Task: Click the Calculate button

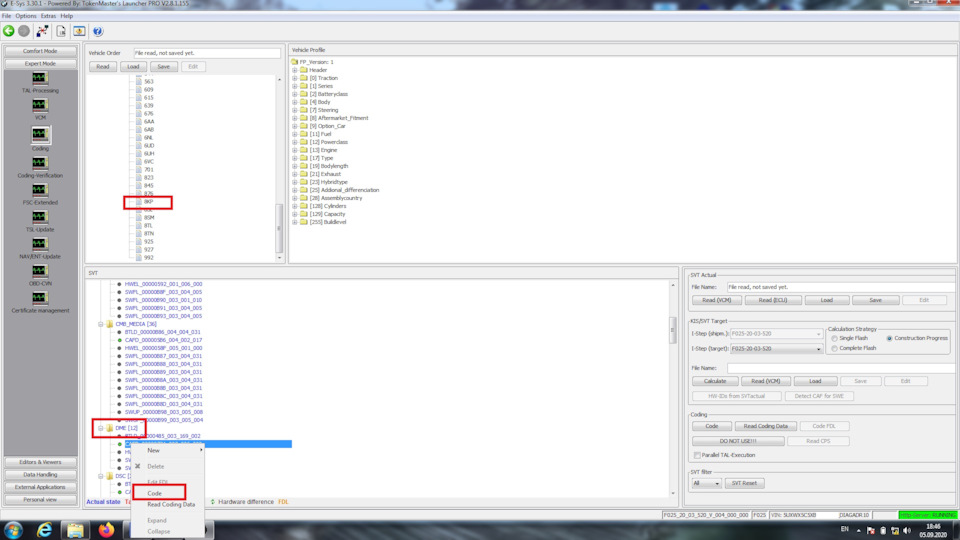Action: click(715, 381)
